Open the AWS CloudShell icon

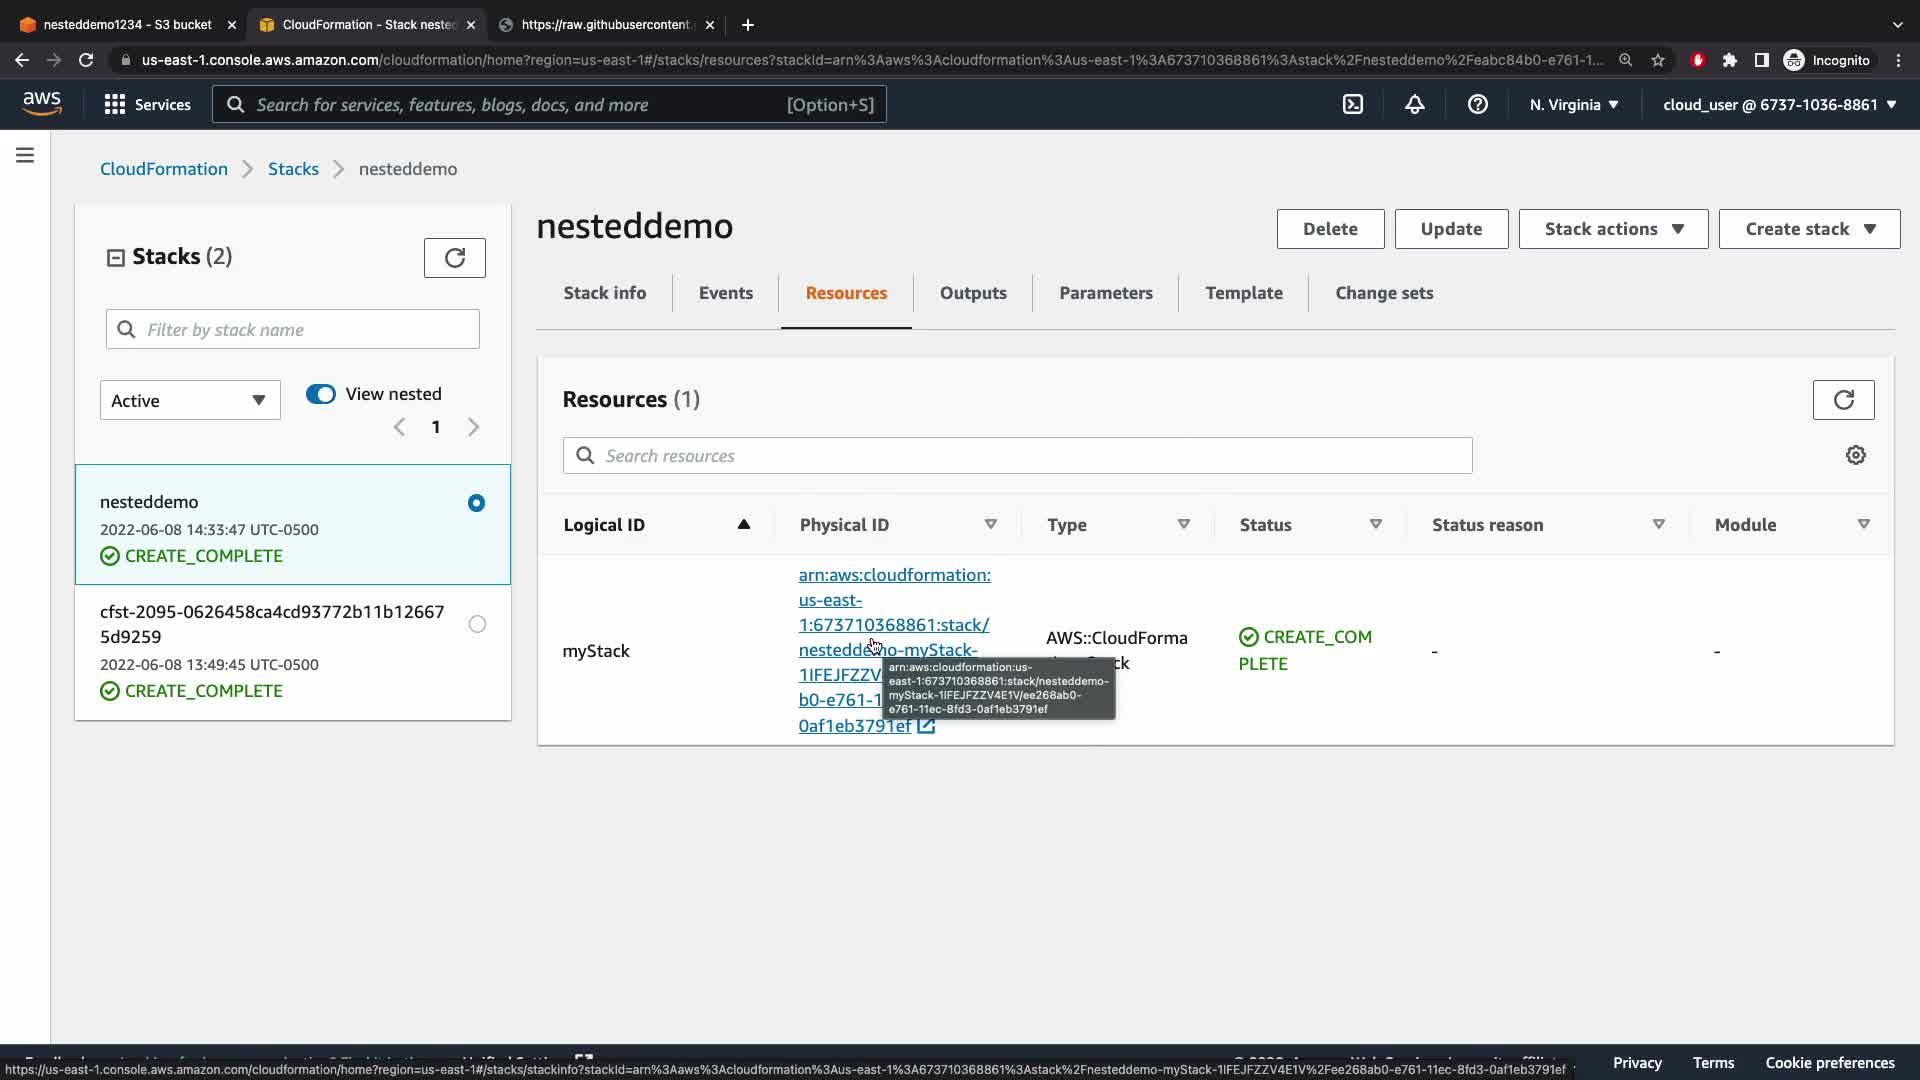(x=1352, y=104)
